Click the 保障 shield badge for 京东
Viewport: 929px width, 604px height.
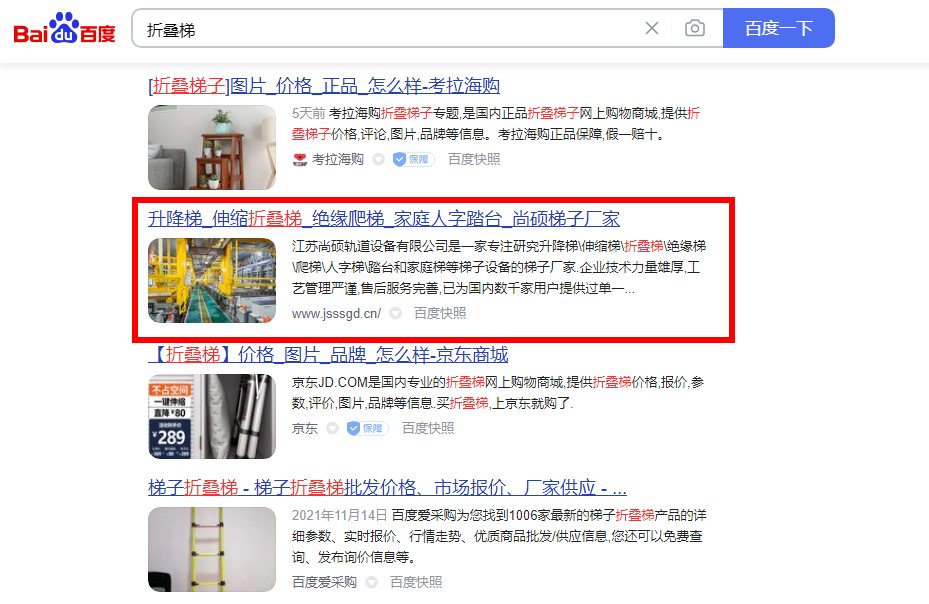(367, 428)
